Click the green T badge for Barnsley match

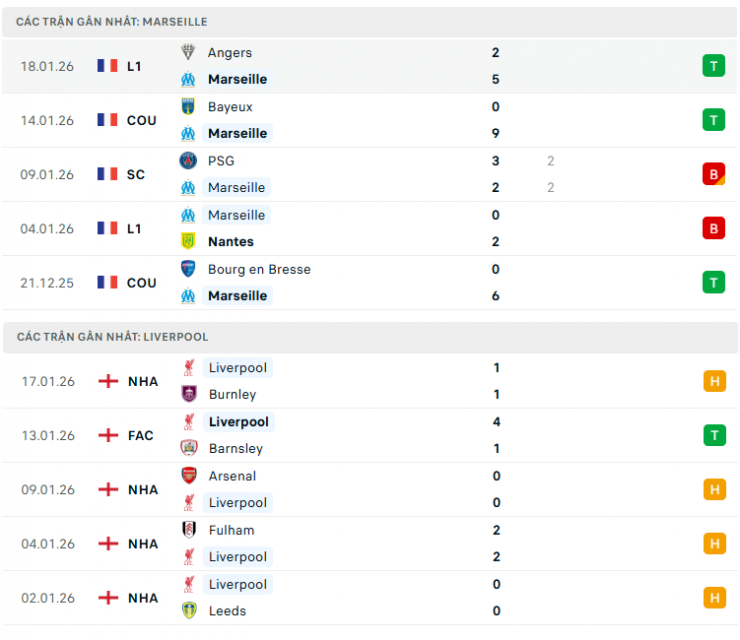click(x=714, y=435)
